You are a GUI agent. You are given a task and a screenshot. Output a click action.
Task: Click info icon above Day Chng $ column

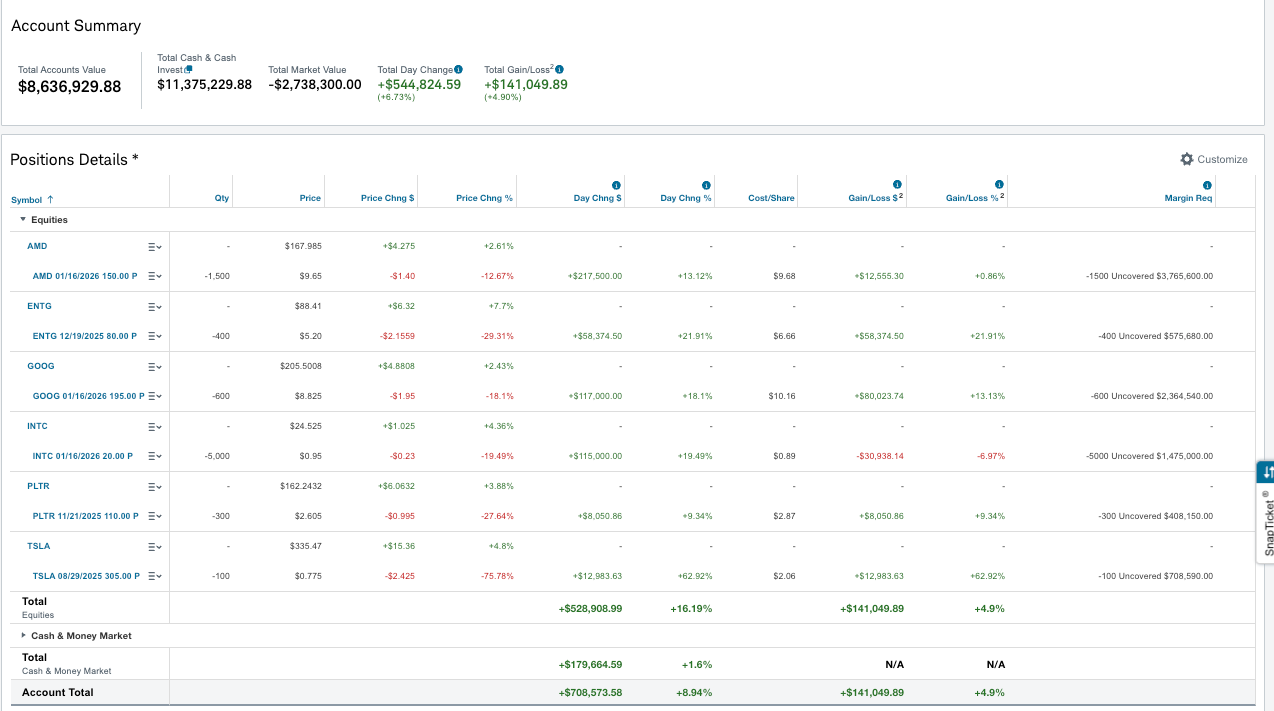[x=616, y=185]
